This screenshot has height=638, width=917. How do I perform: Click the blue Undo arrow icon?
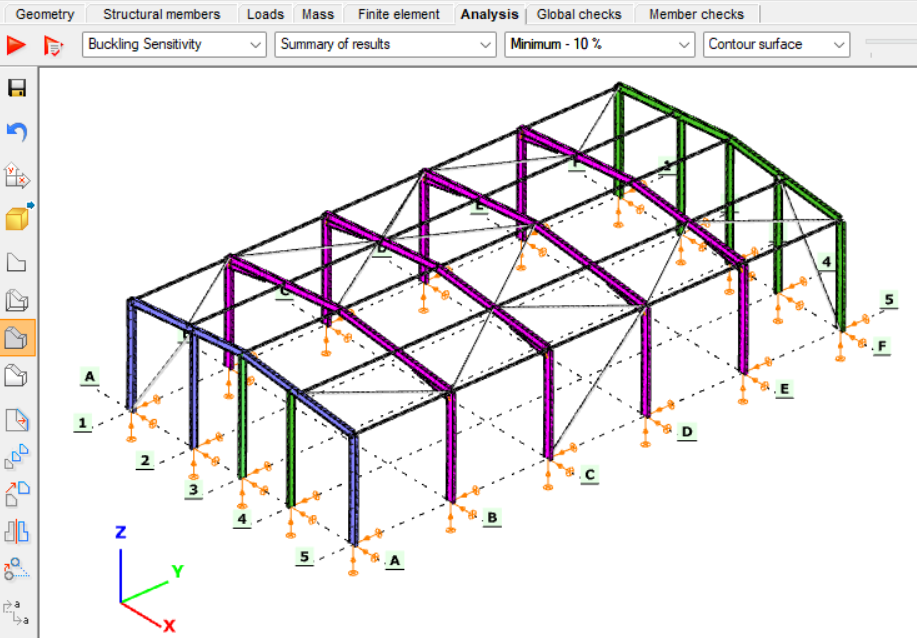(x=17, y=132)
